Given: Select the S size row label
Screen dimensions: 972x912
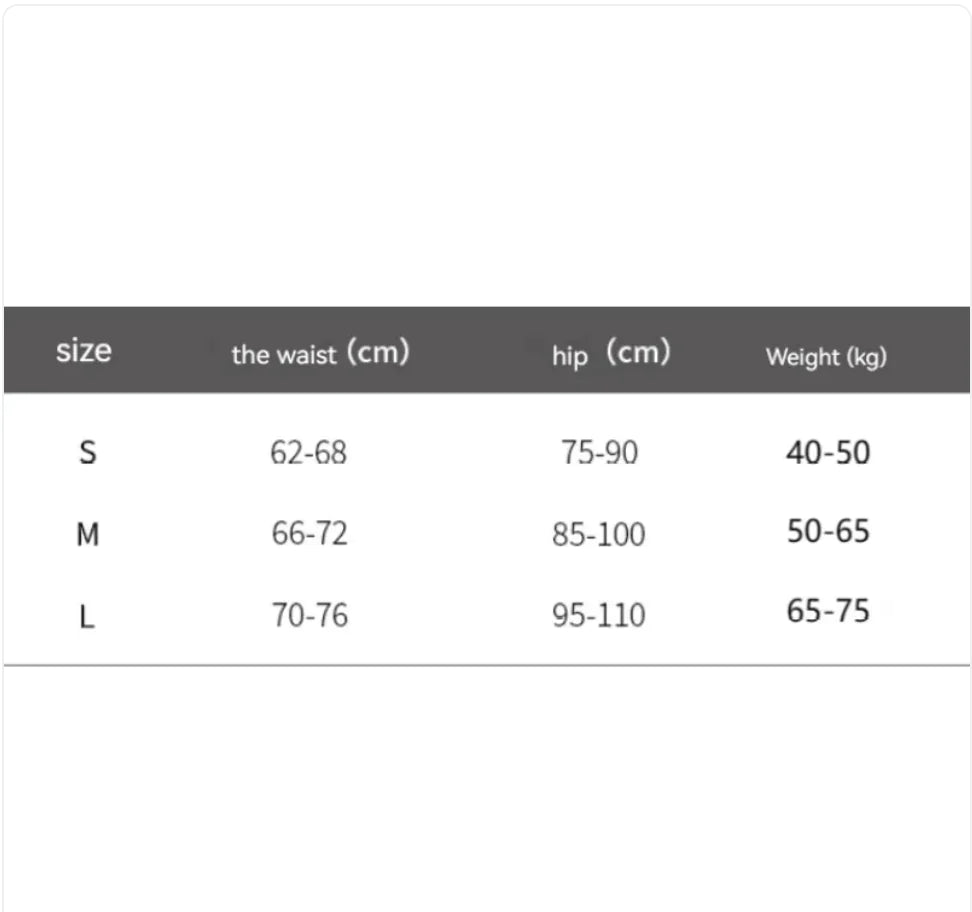Looking at the screenshot, I should click(88, 452).
